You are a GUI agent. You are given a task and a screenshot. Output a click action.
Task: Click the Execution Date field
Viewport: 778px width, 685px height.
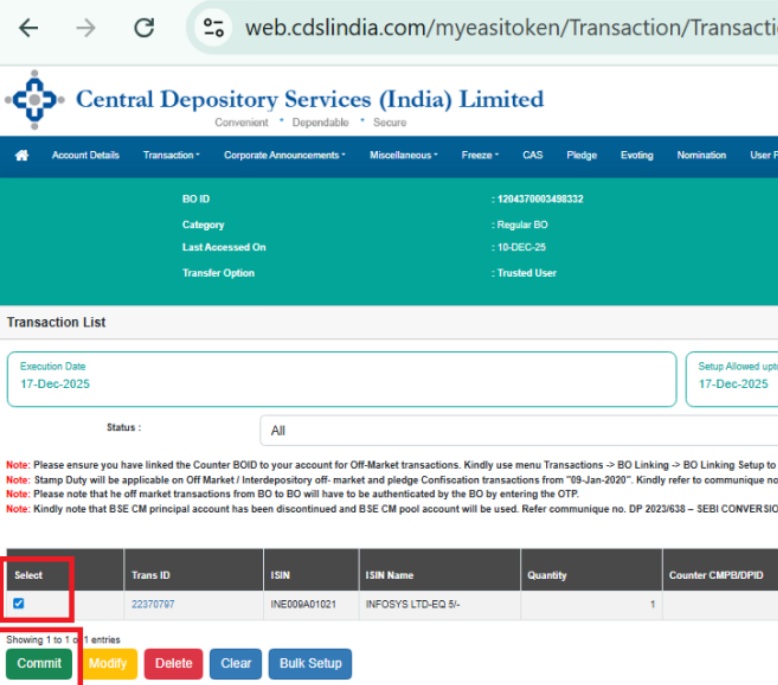(x=341, y=379)
